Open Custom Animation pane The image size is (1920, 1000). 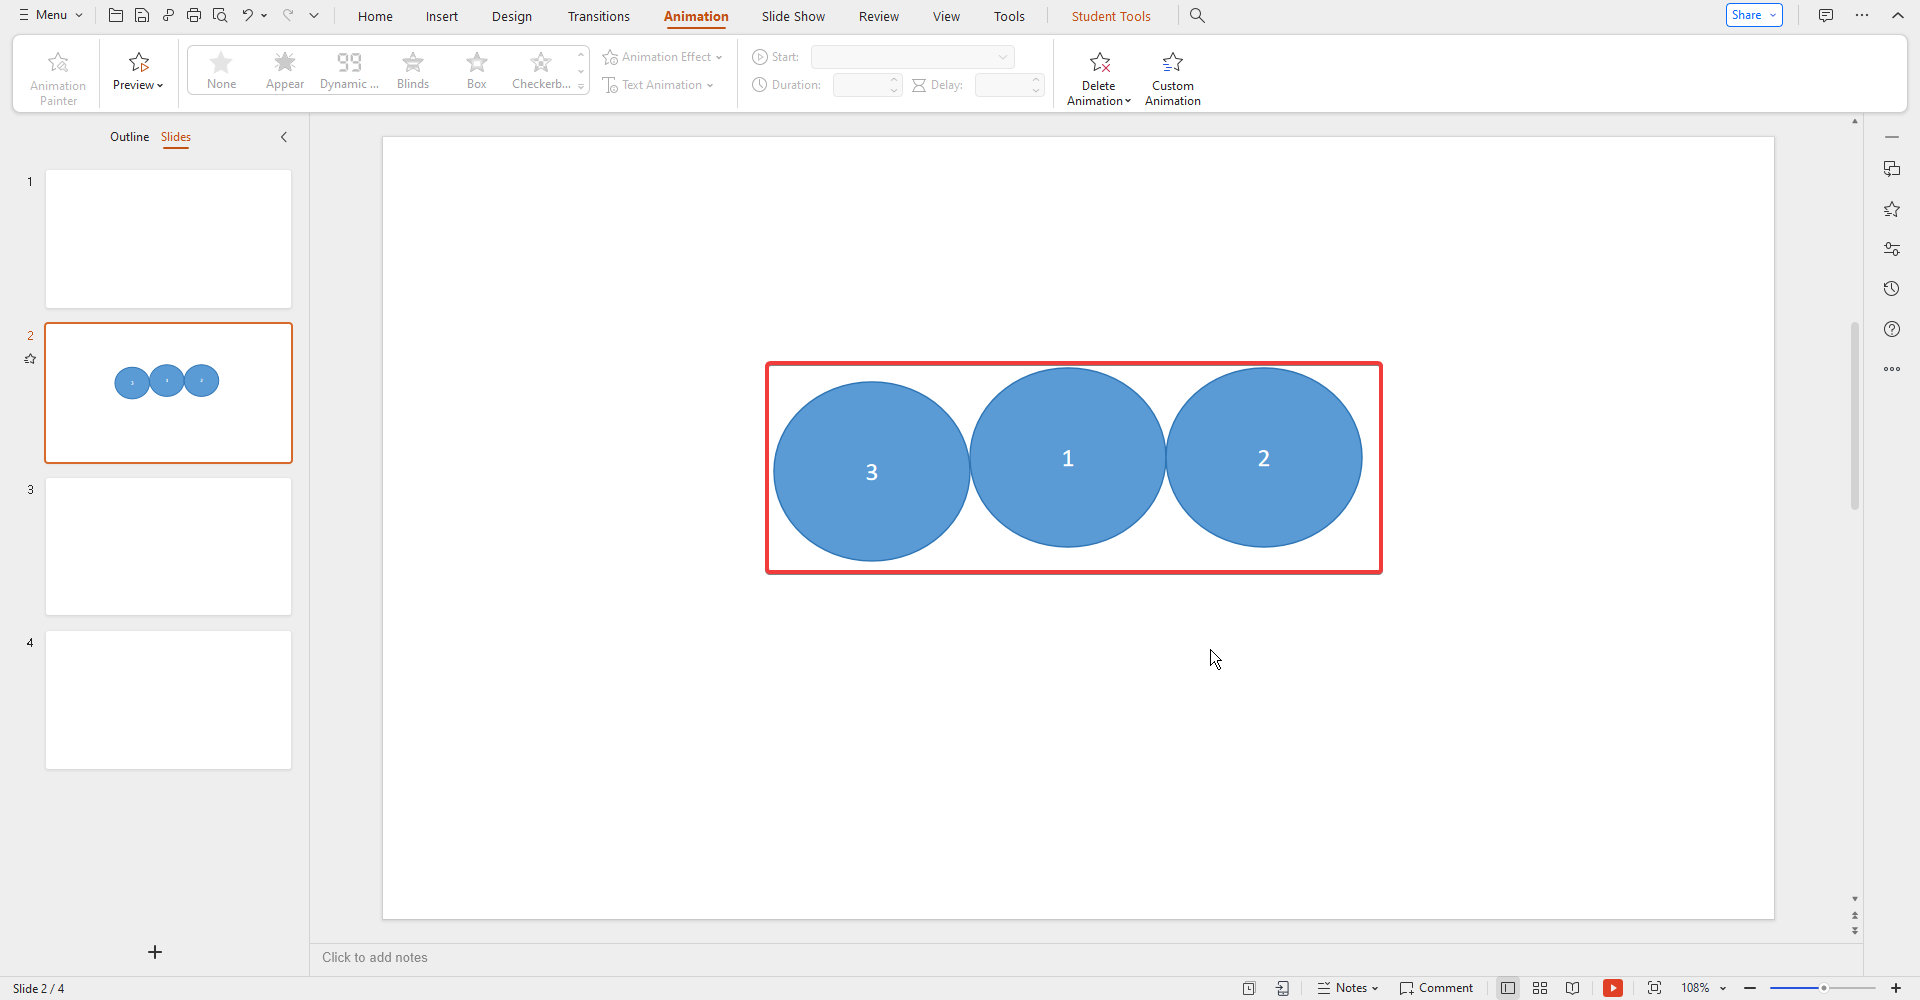1173,77
